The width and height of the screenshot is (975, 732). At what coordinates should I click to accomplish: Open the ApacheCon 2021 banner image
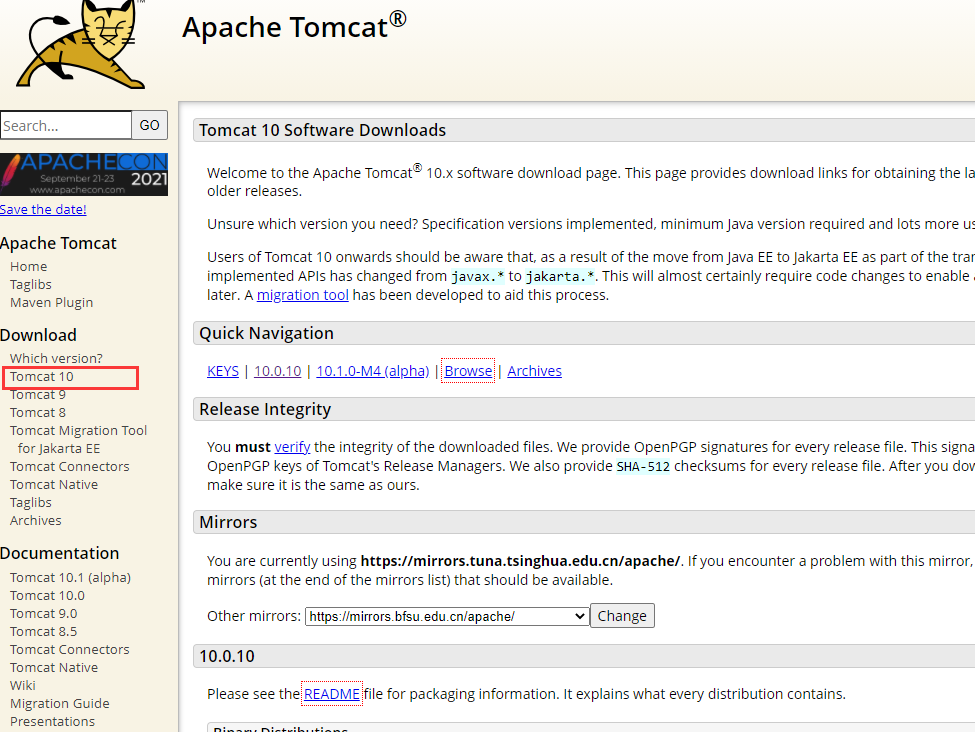coord(84,175)
